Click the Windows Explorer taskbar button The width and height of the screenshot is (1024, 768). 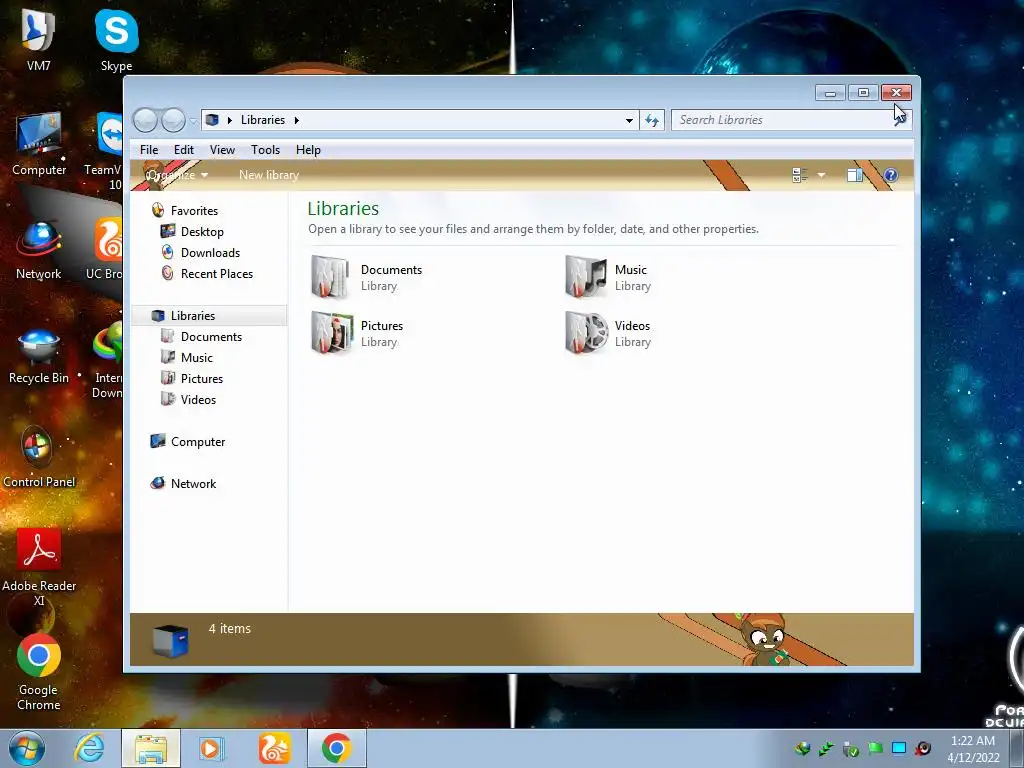(x=151, y=748)
